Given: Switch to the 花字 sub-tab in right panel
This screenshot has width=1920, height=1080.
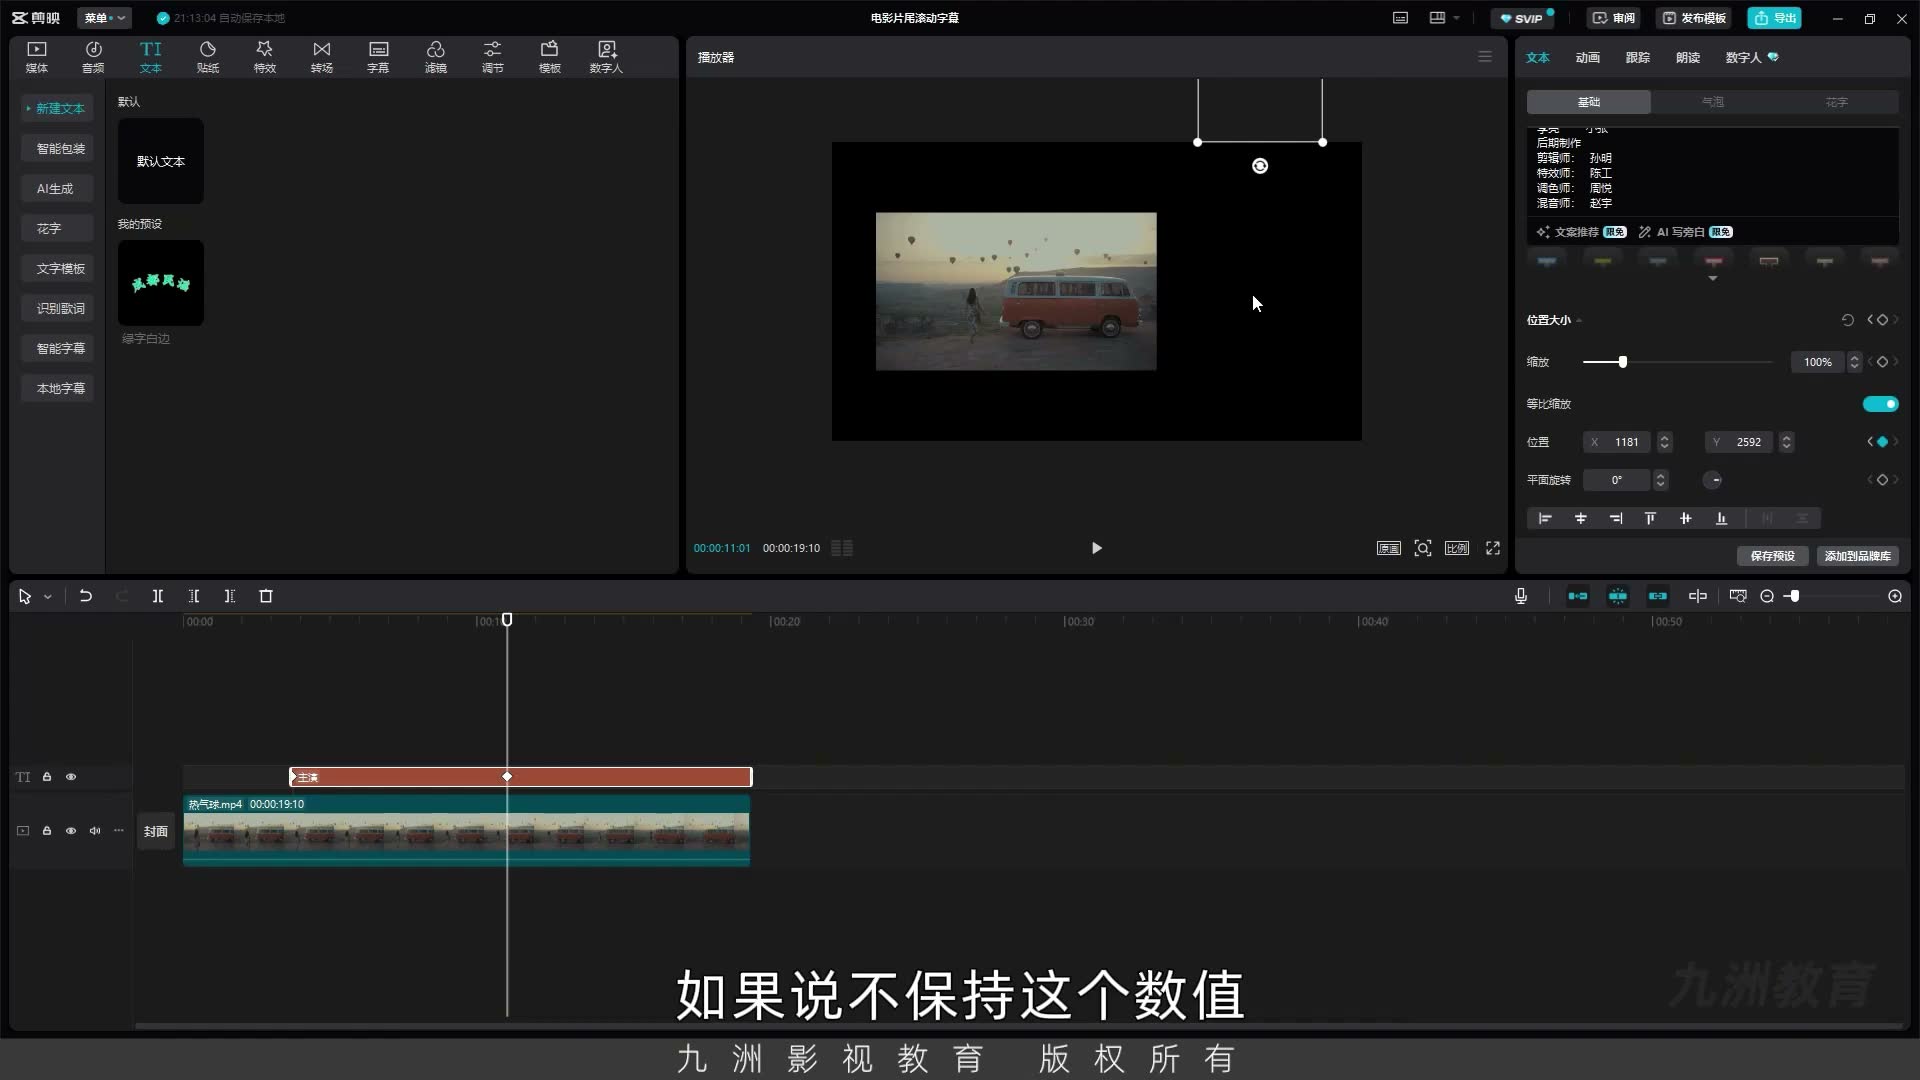Looking at the screenshot, I should pyautogui.click(x=1837, y=102).
